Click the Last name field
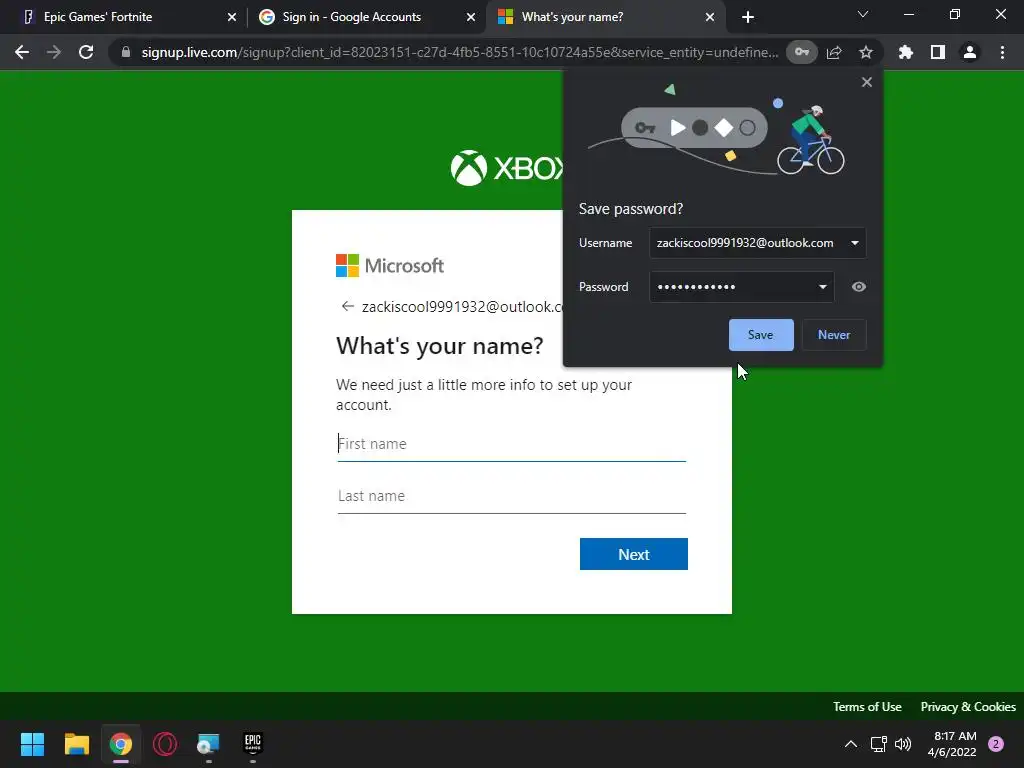This screenshot has width=1024, height=768. 511,496
